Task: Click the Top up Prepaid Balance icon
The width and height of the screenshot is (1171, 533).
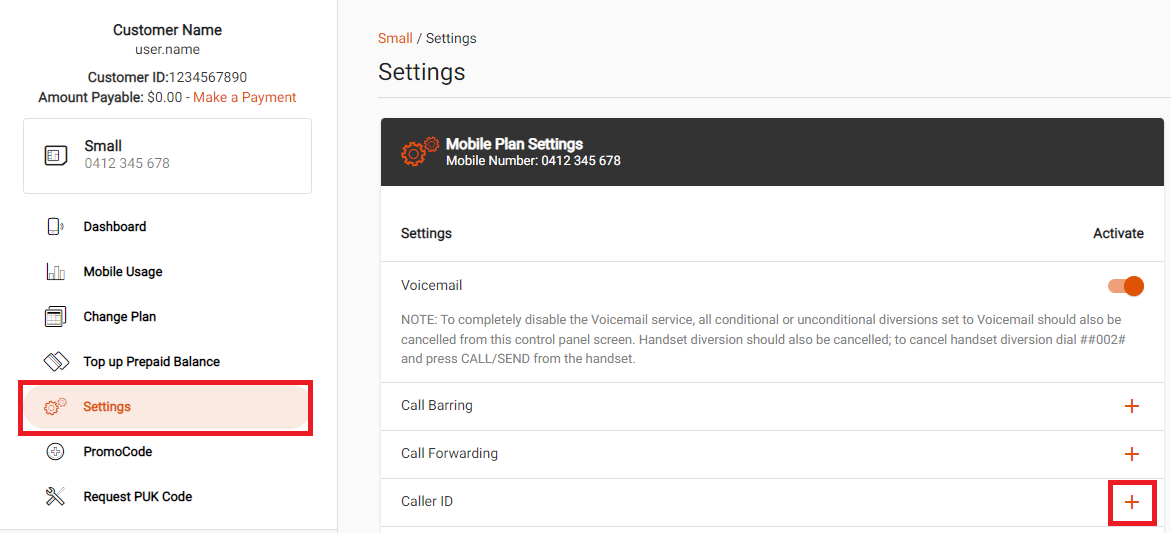Action: tap(57, 361)
